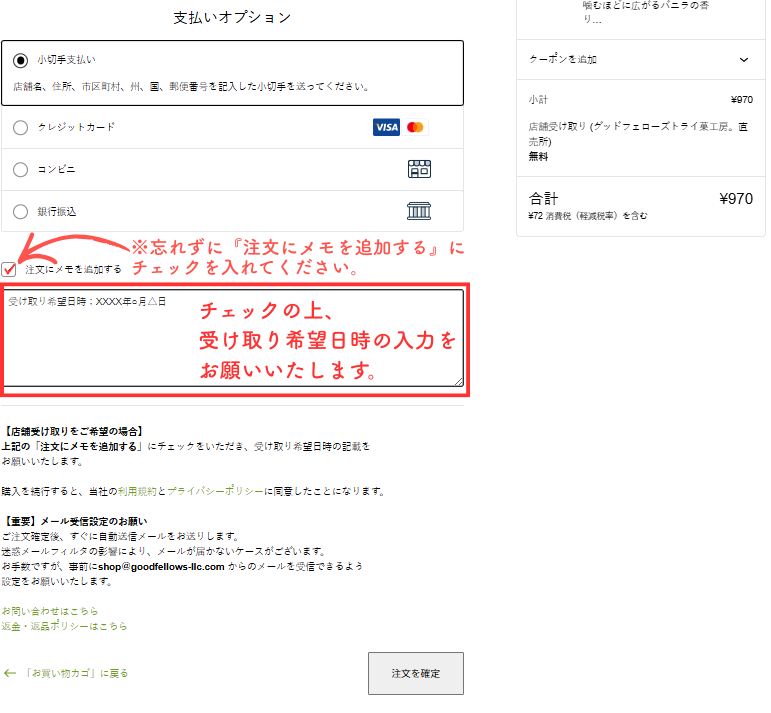Click the note textarea resize handle

click(459, 381)
